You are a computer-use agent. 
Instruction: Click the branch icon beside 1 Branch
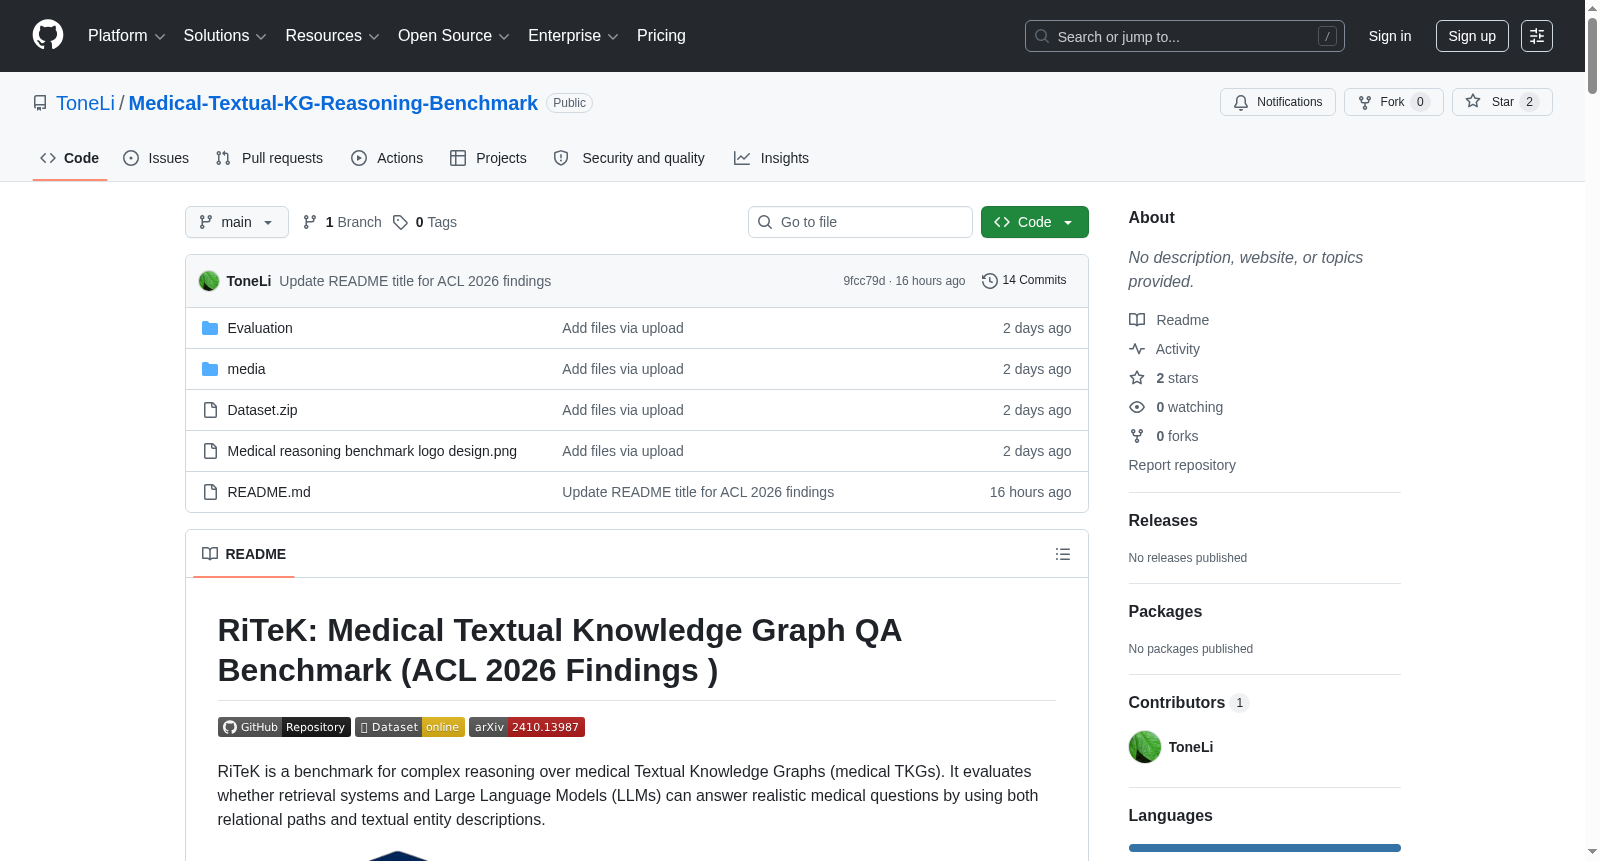click(310, 222)
